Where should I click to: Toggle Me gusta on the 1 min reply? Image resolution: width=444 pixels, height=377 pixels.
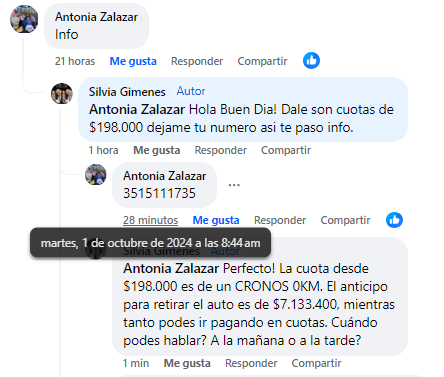187,363
